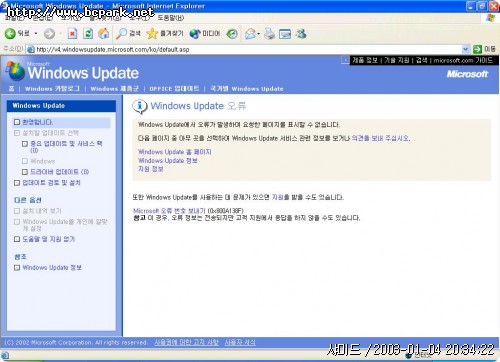Click the 의견을 보내 주십시오 link
The image size is (500, 362).
click(x=380, y=138)
